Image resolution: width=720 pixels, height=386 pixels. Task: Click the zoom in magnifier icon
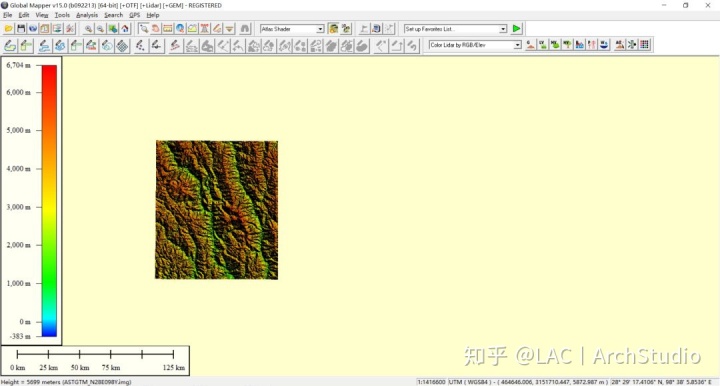pyautogui.click(x=88, y=29)
